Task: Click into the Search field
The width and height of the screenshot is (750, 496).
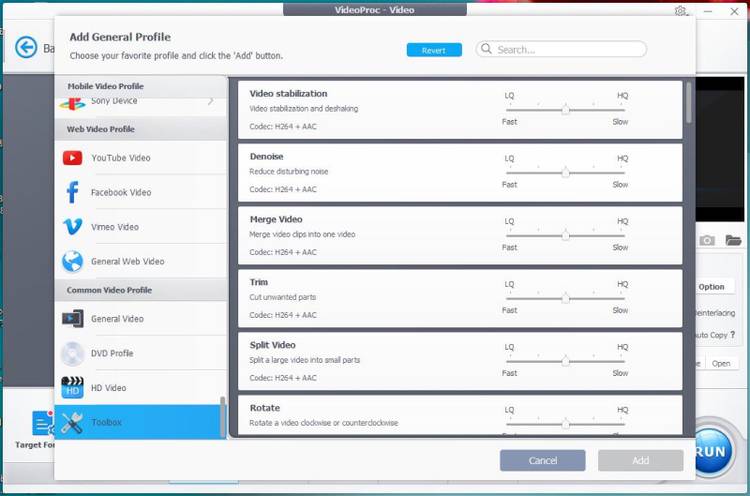Action: [561, 49]
